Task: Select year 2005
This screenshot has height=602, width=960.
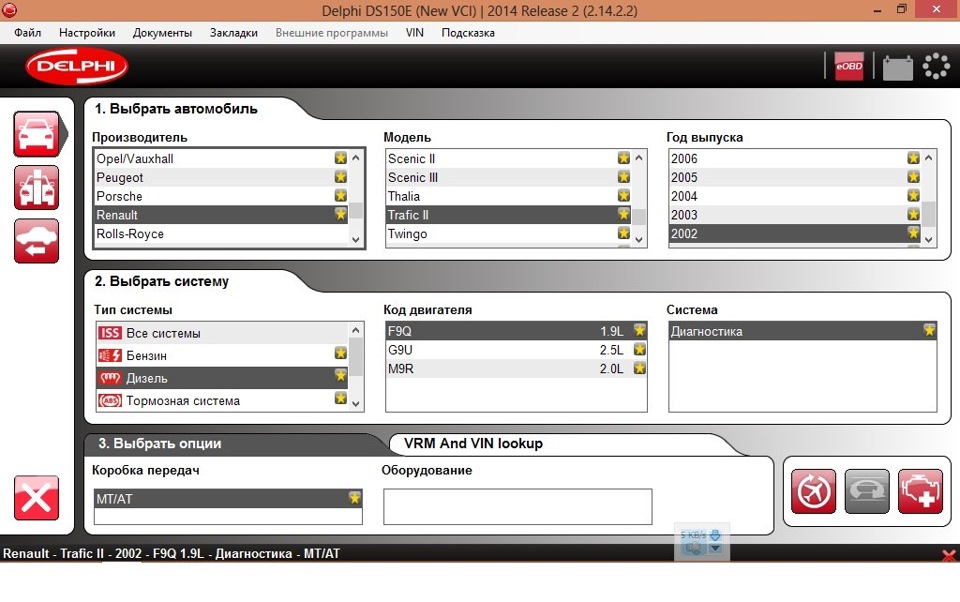Action: (x=795, y=178)
